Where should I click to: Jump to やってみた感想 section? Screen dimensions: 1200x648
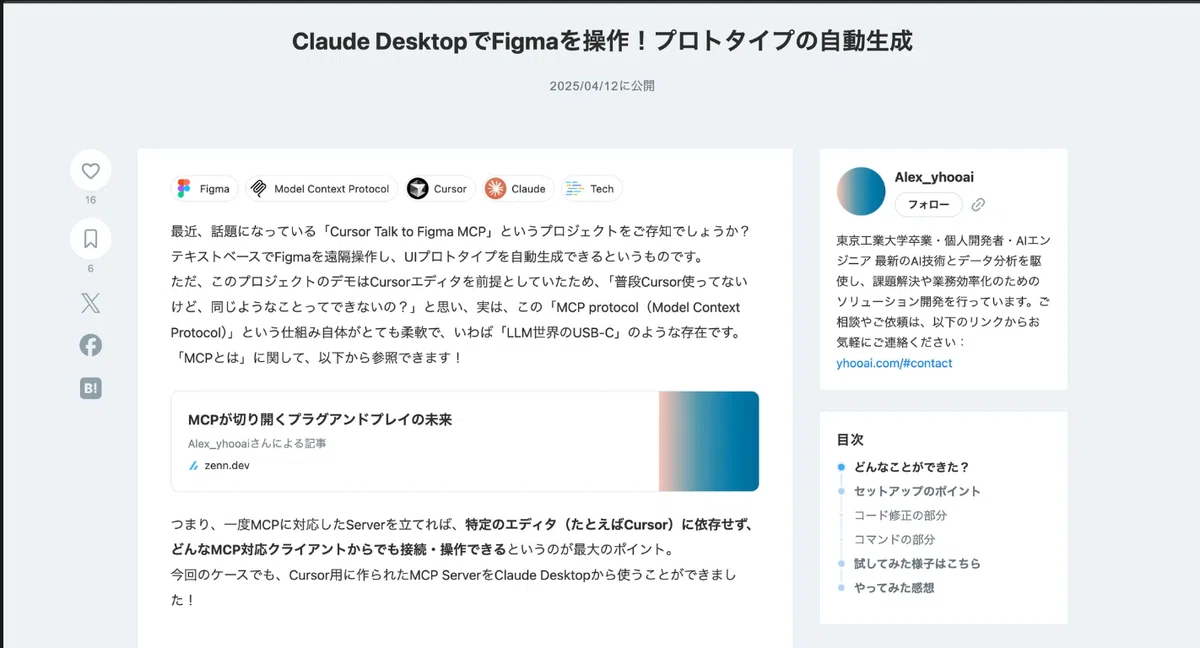tap(894, 588)
